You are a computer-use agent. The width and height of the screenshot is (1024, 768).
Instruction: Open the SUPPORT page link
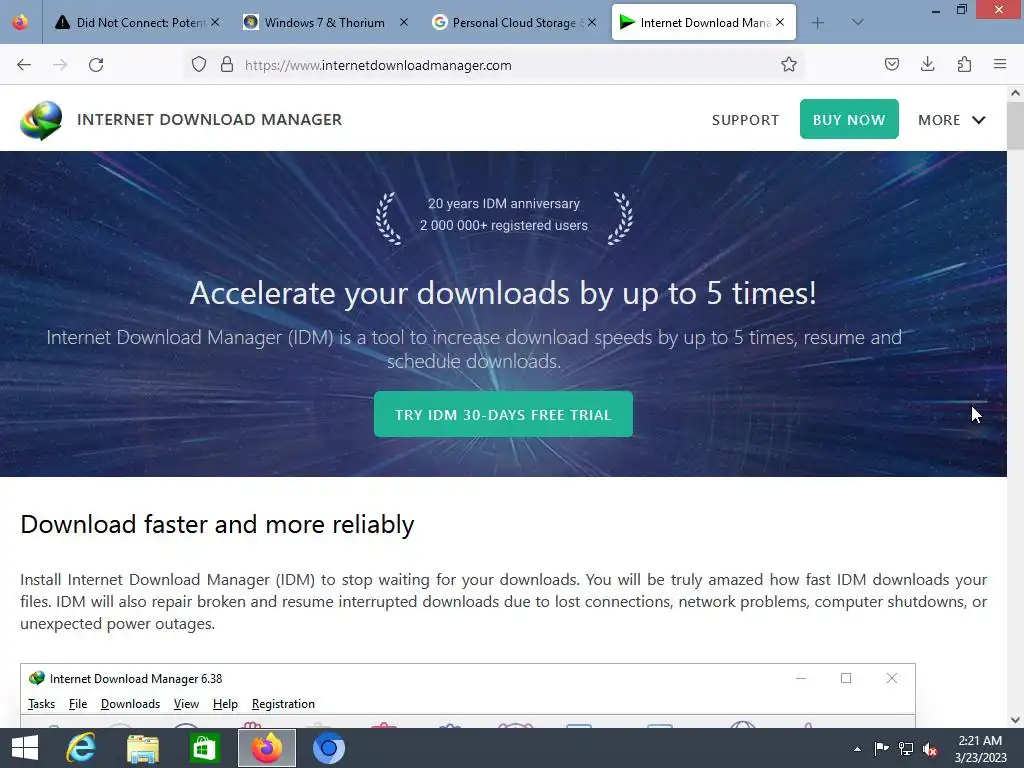point(745,120)
